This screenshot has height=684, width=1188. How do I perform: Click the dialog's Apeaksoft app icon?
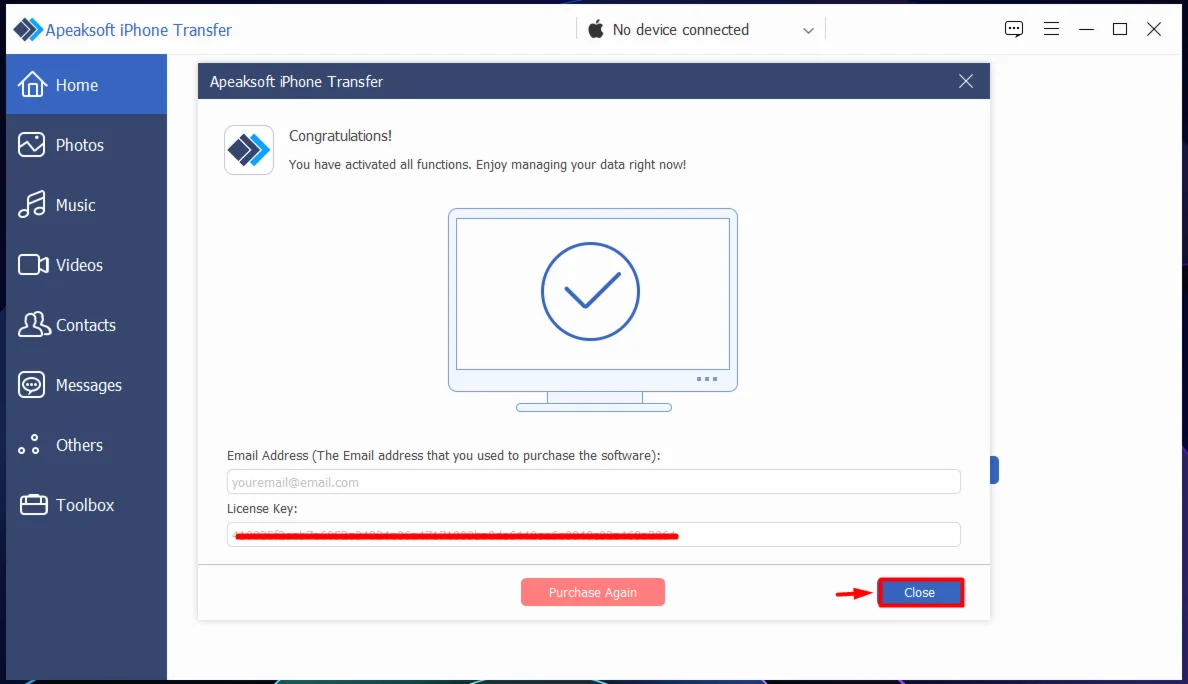point(249,150)
